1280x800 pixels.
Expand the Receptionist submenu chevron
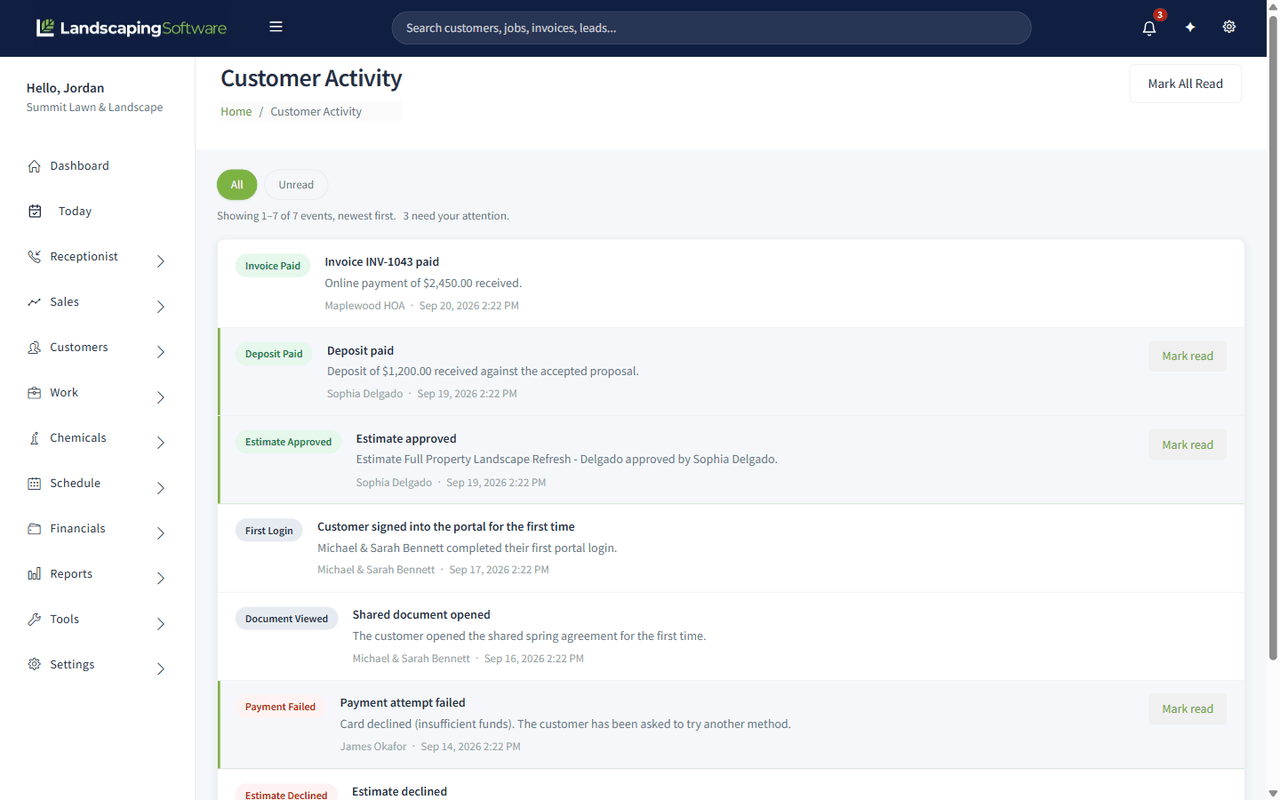160,261
